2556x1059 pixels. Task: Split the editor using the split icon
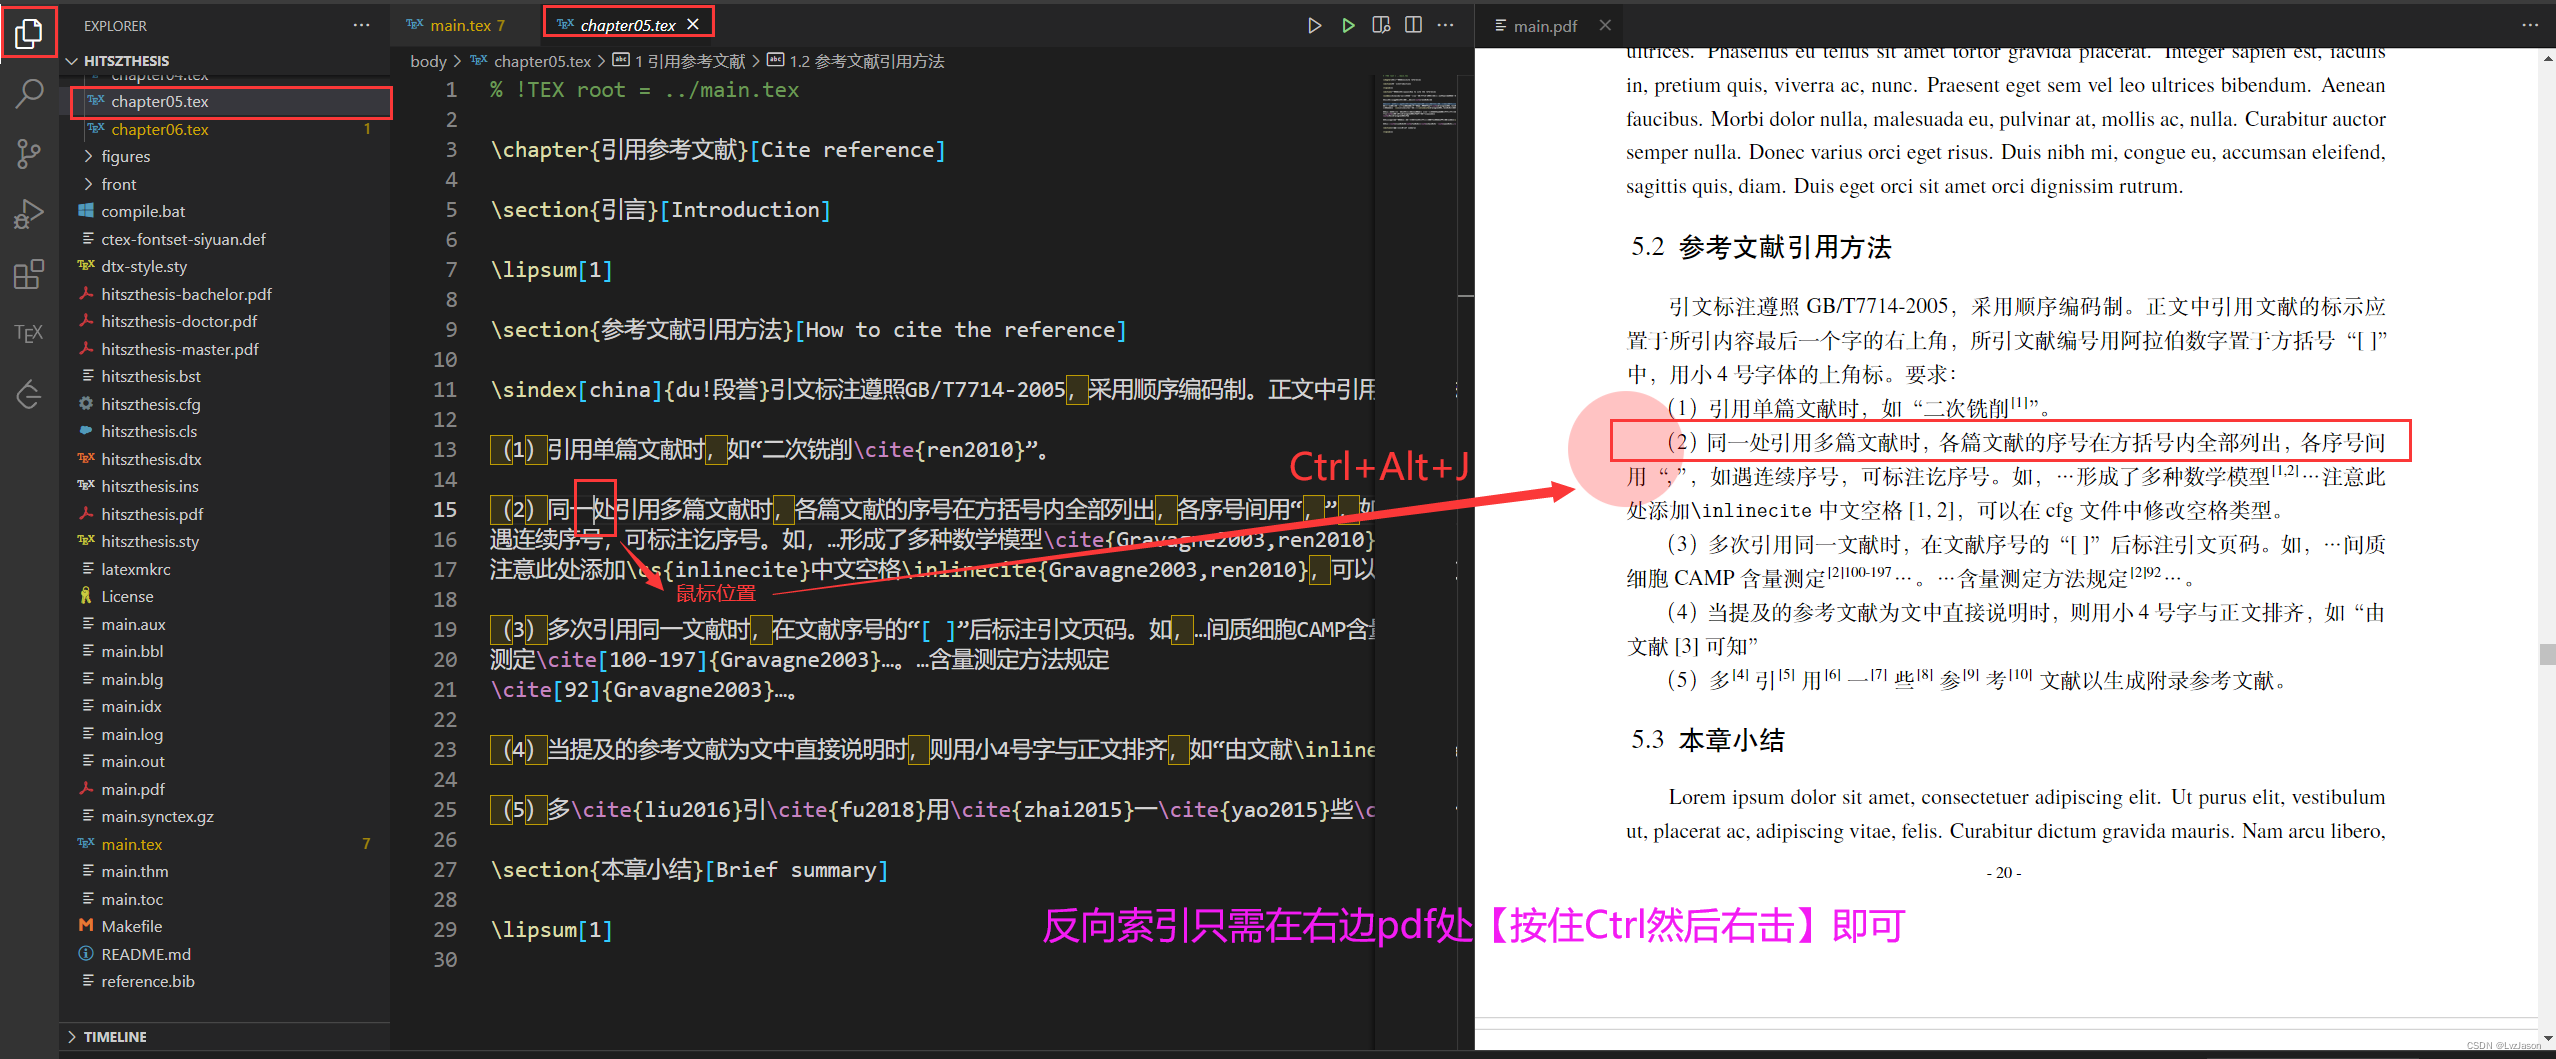tap(1413, 24)
